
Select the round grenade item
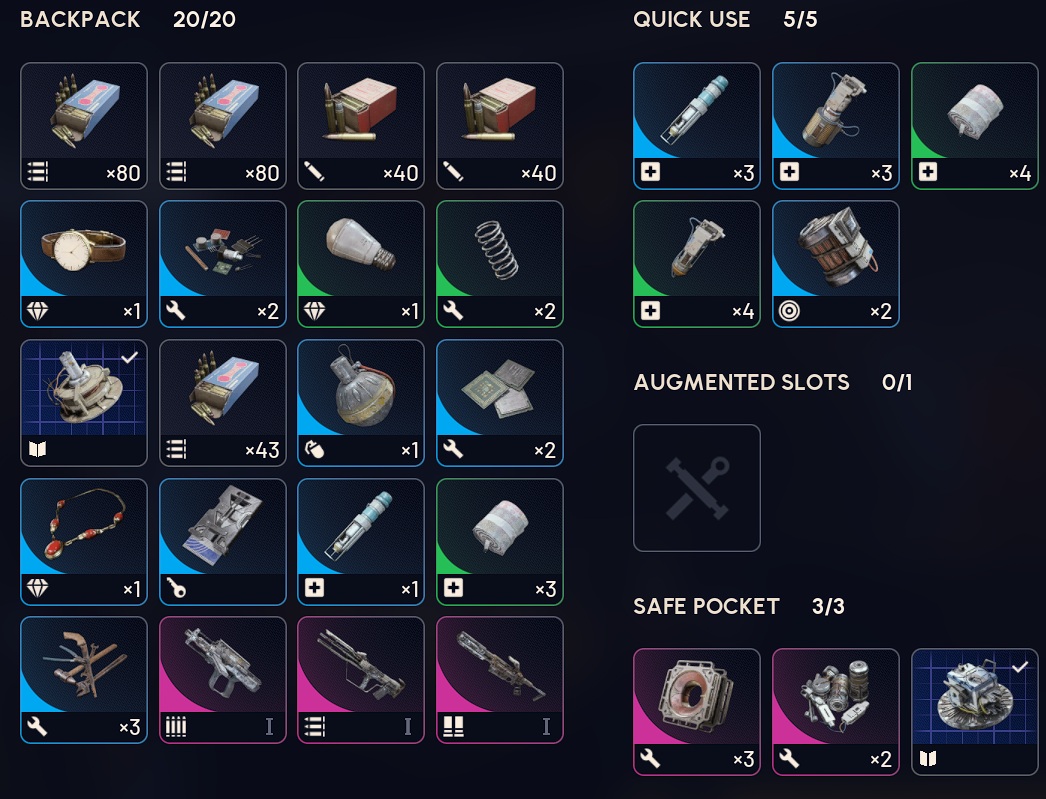pyautogui.click(x=361, y=403)
